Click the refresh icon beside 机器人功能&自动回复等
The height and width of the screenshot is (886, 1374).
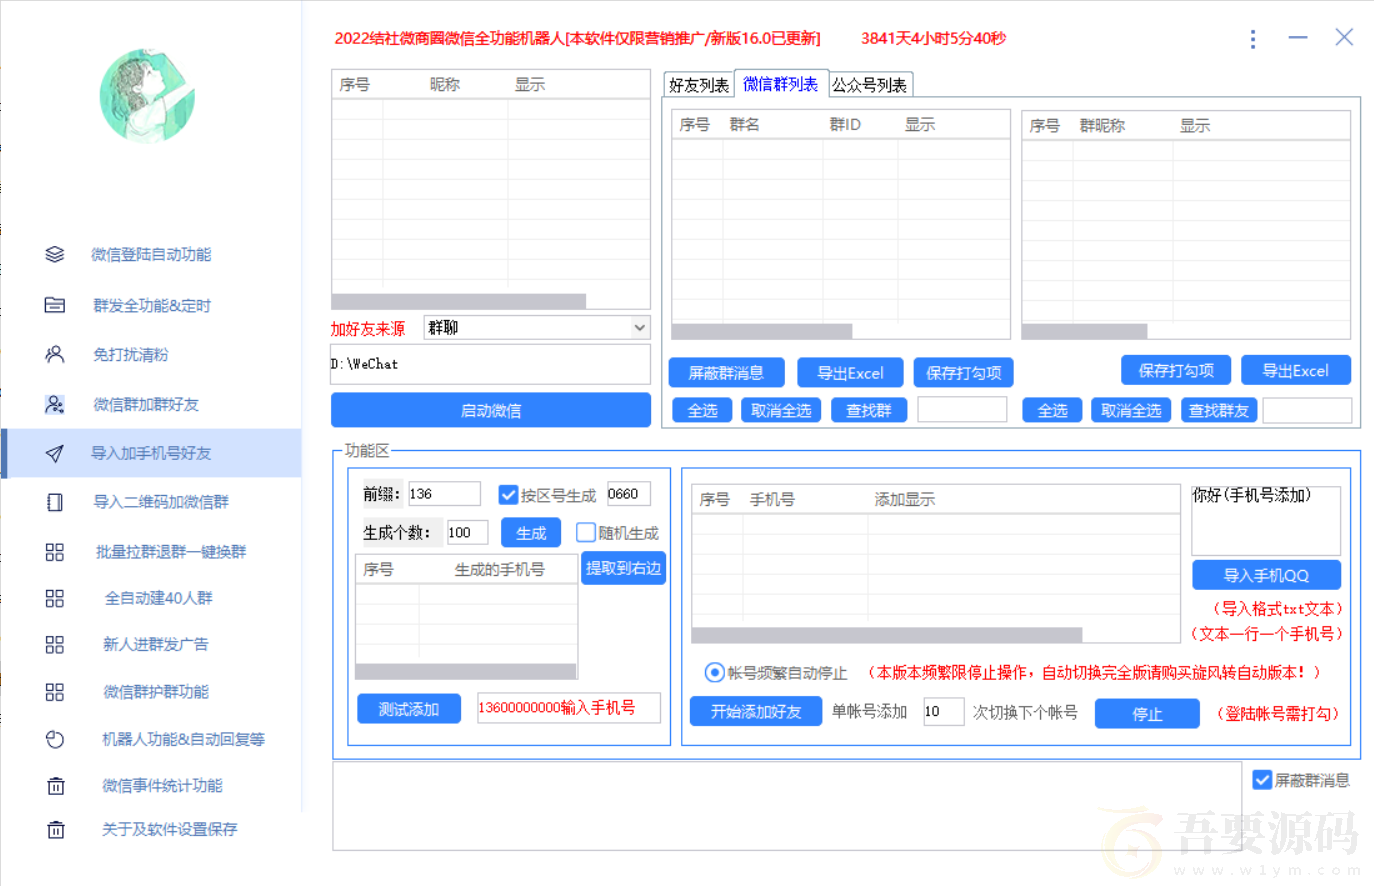pos(55,740)
